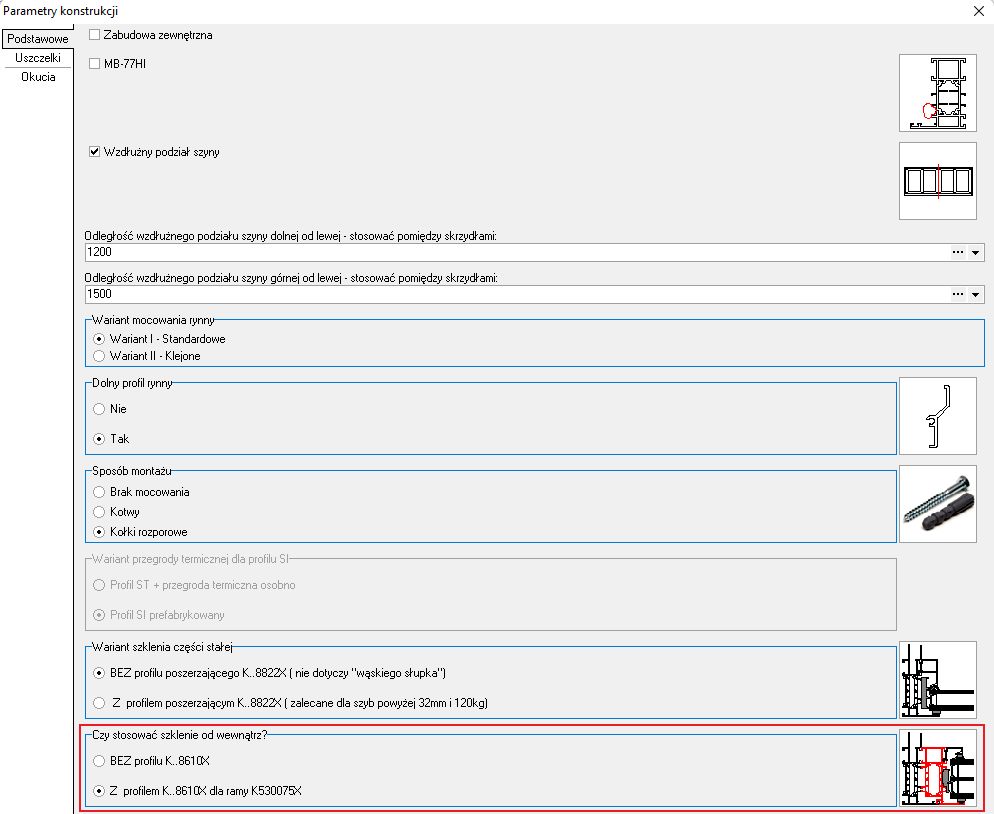The height and width of the screenshot is (814, 994).
Task: Click the fixed part glazing variant diagram
Action: (x=937, y=680)
